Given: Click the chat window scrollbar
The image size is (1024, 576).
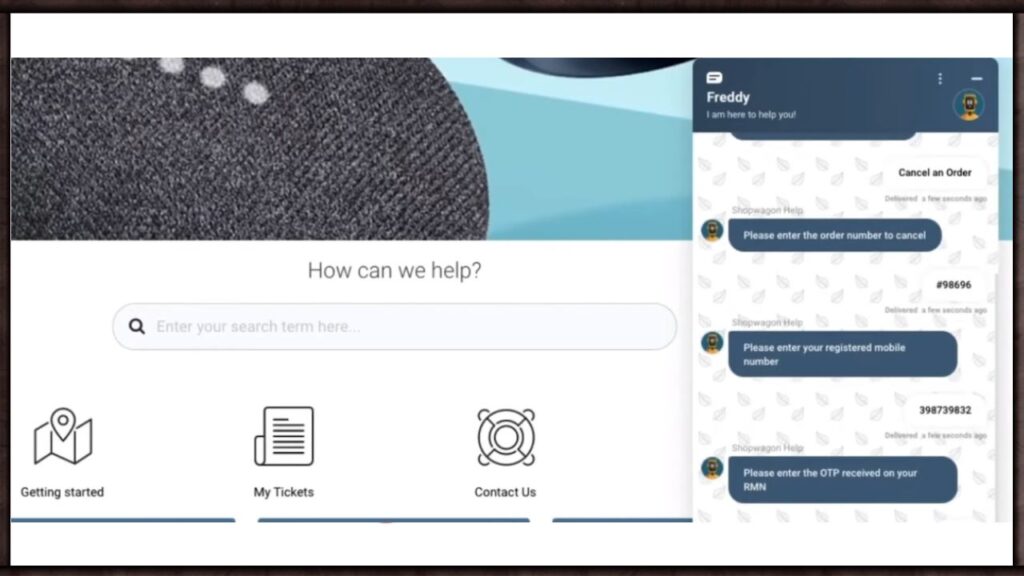Looking at the screenshot, I should (x=995, y=398).
